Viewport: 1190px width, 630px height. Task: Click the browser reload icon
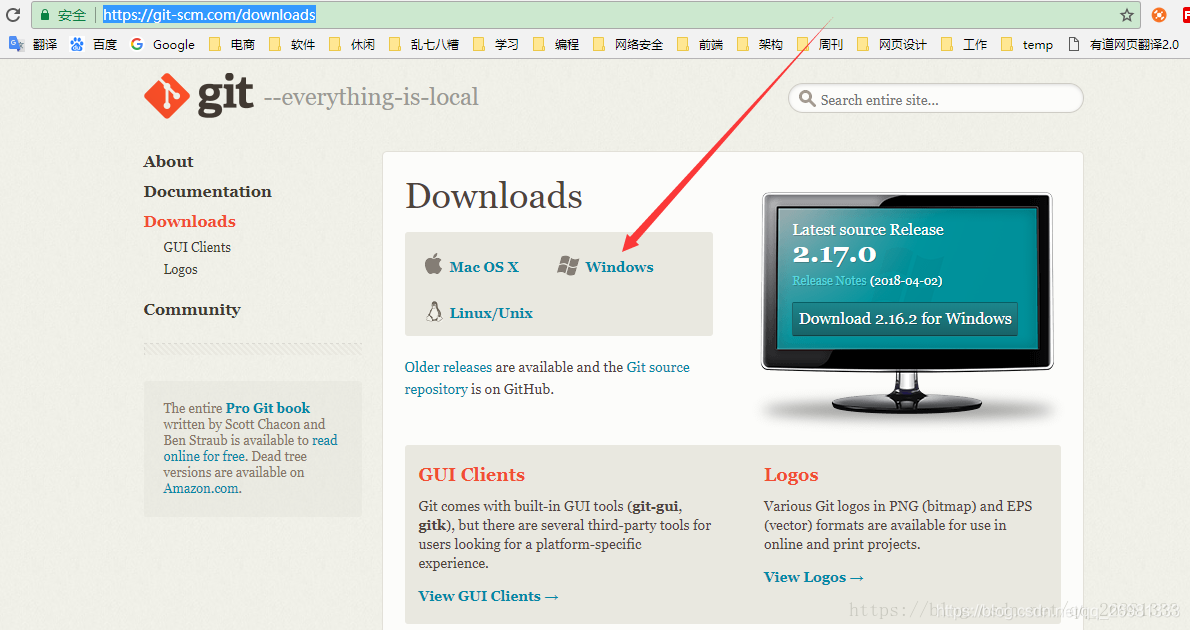[13, 14]
